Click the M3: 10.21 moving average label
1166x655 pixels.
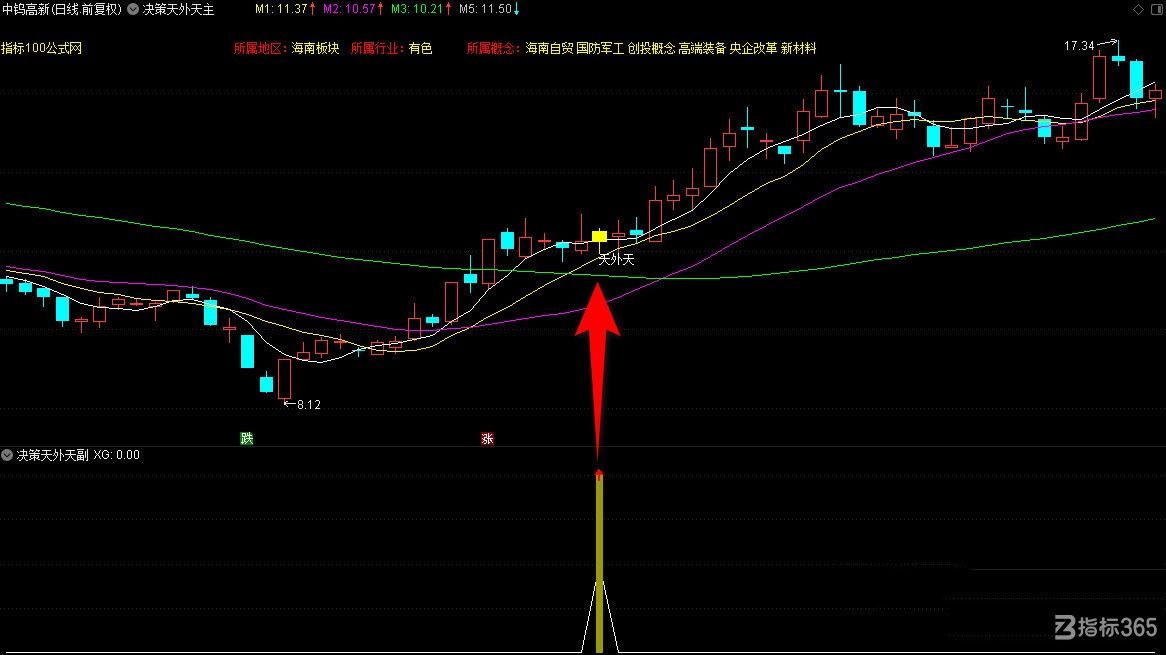422,9
